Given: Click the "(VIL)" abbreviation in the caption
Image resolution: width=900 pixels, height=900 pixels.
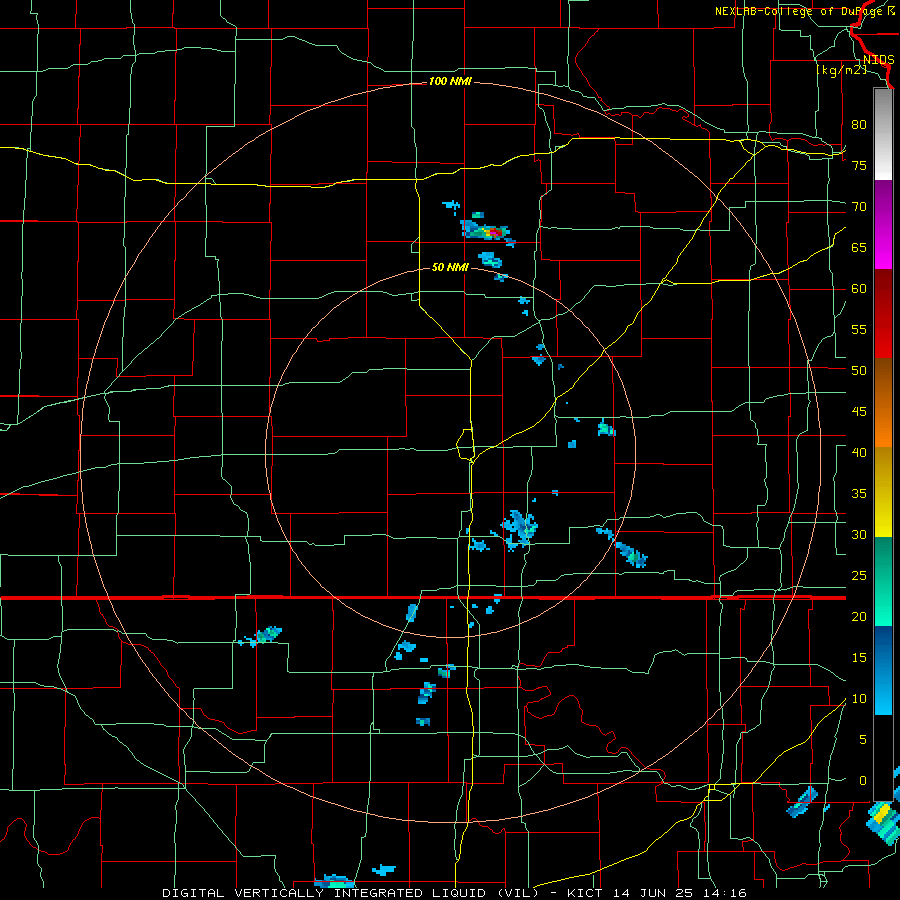Looking at the screenshot, I should click(518, 893).
